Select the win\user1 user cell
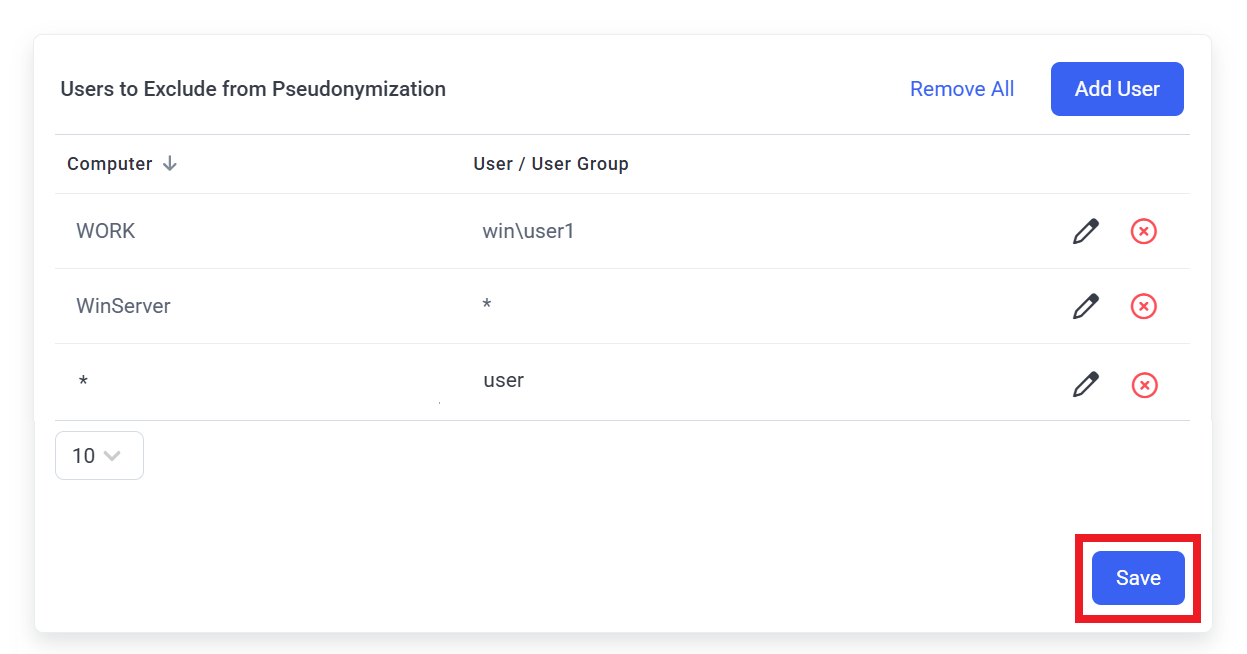The height and width of the screenshot is (654, 1247). coord(528,231)
